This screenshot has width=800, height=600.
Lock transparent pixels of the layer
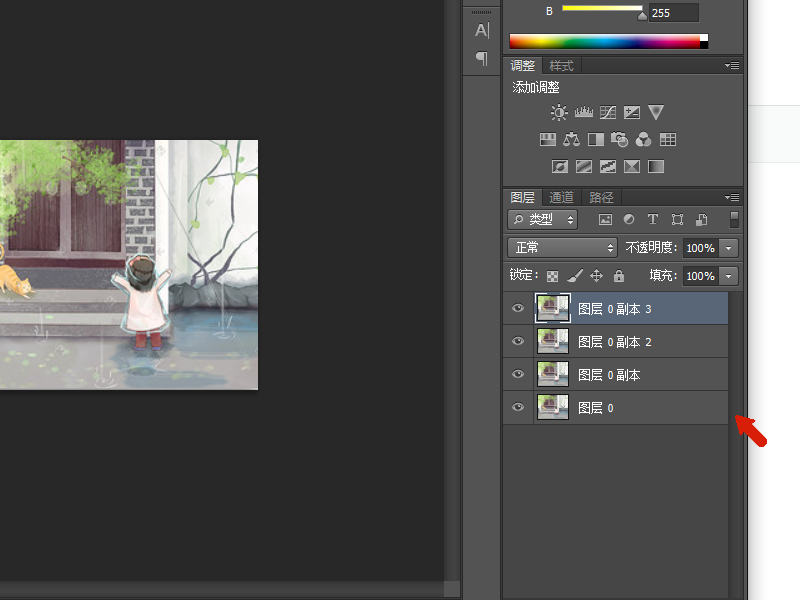(552, 276)
